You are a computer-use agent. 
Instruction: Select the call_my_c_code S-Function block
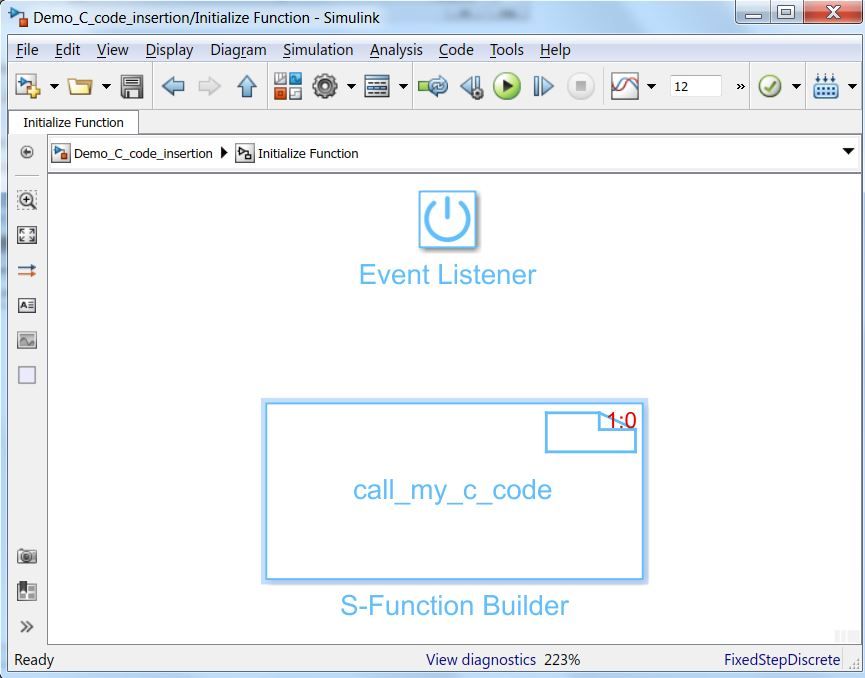(x=454, y=491)
